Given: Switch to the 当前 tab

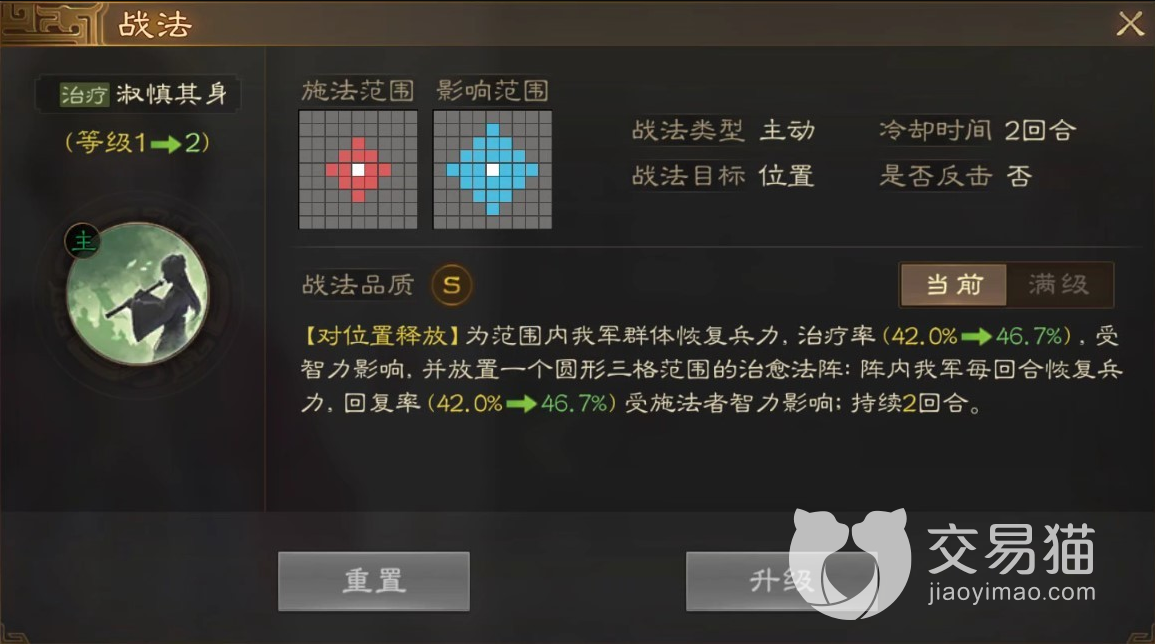Looking at the screenshot, I should [953, 284].
